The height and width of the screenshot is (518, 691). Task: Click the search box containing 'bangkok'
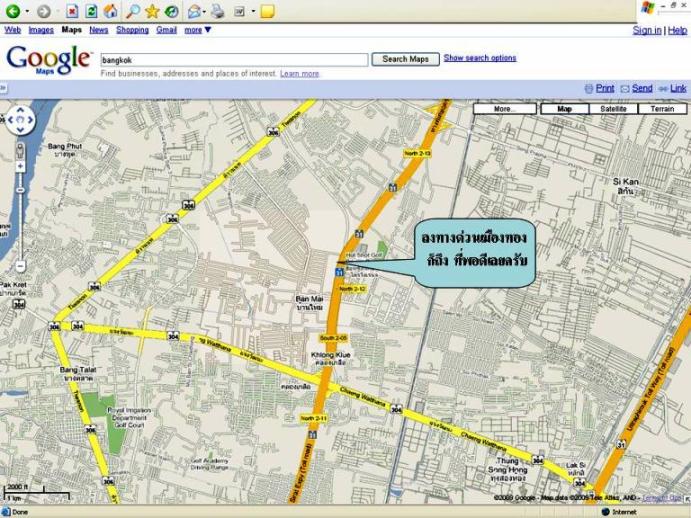coord(233,60)
